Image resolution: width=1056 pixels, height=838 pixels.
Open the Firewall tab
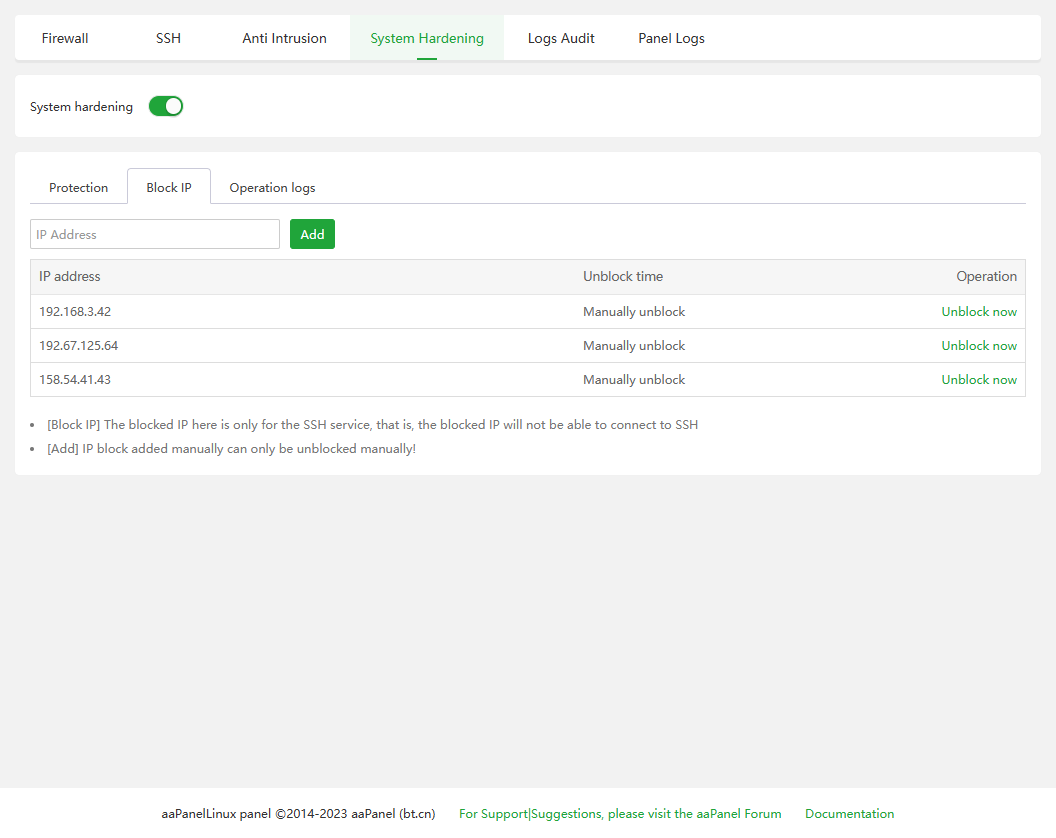click(65, 38)
